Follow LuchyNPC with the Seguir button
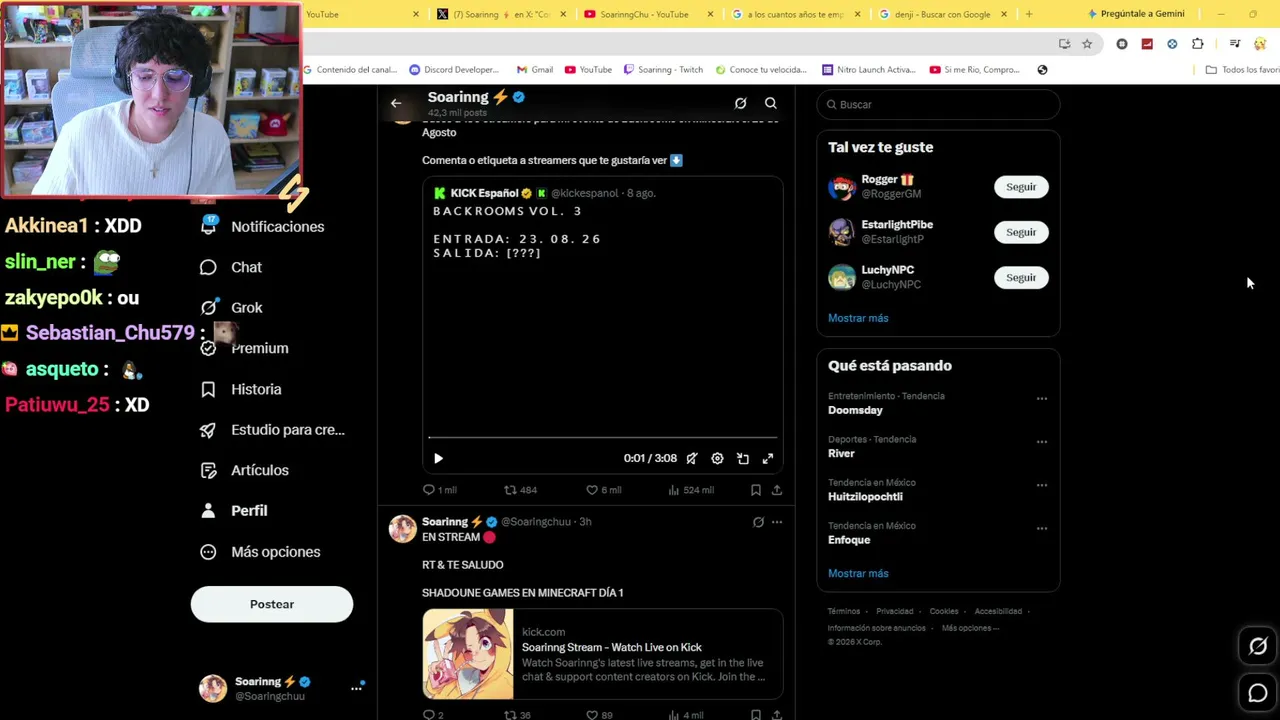 point(1021,277)
